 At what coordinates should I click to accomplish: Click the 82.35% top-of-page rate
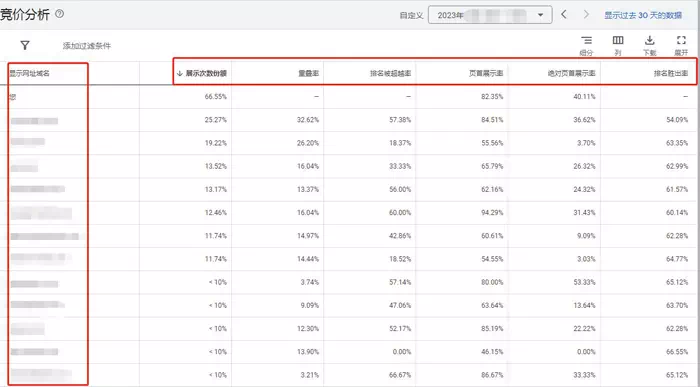click(x=492, y=96)
